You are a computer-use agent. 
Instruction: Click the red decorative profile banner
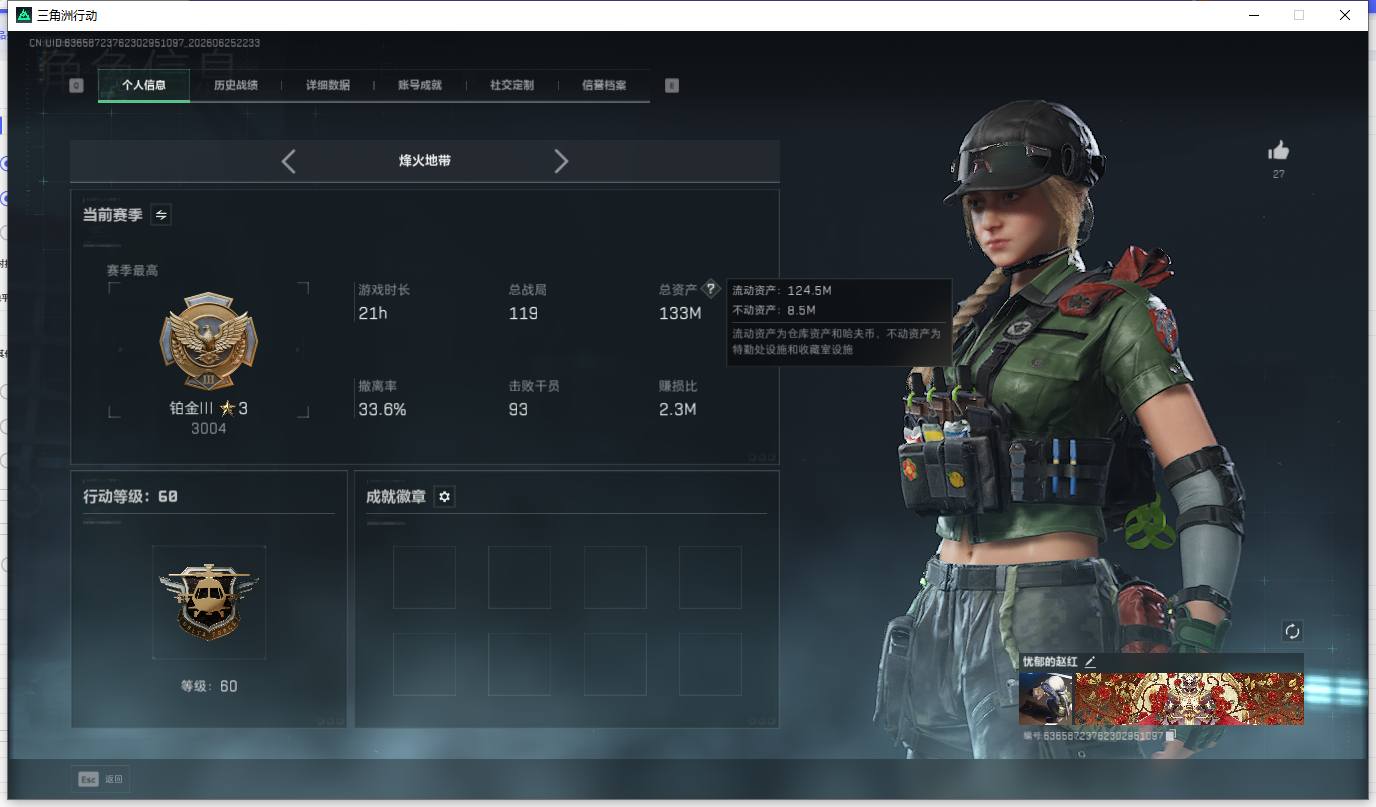tap(1189, 698)
